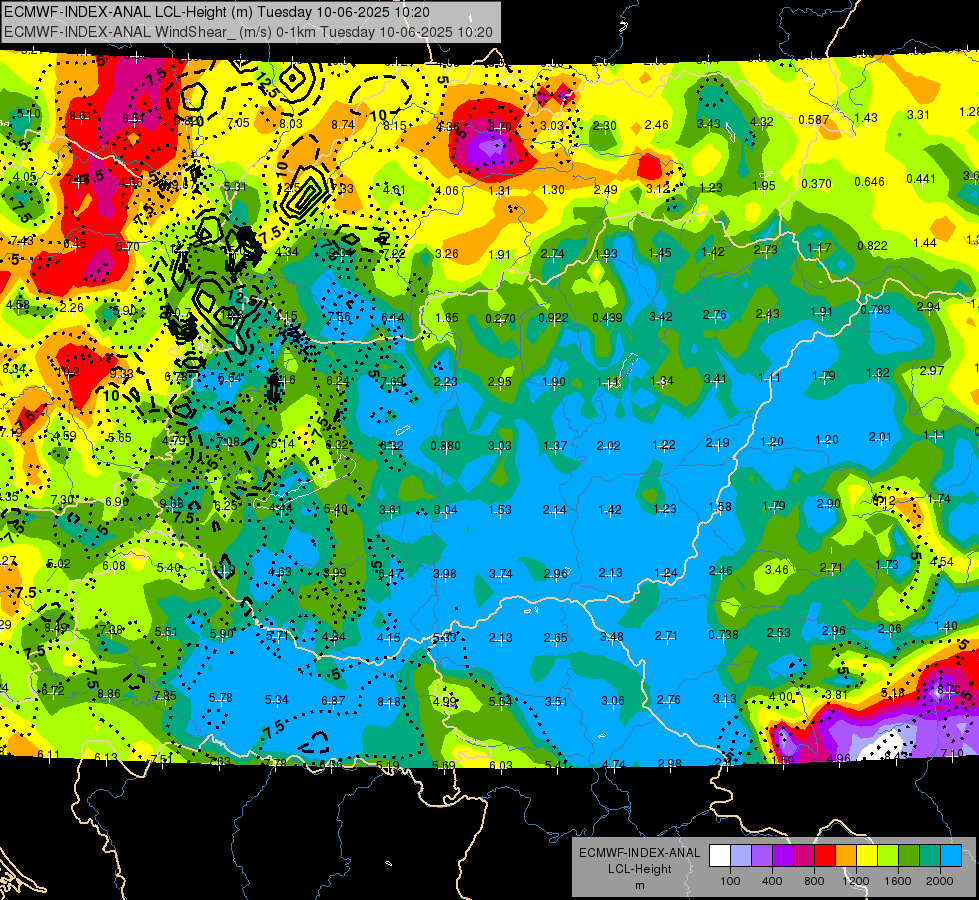Click the white 100 m legend swatch
The height and width of the screenshot is (900, 979).
tap(720, 856)
